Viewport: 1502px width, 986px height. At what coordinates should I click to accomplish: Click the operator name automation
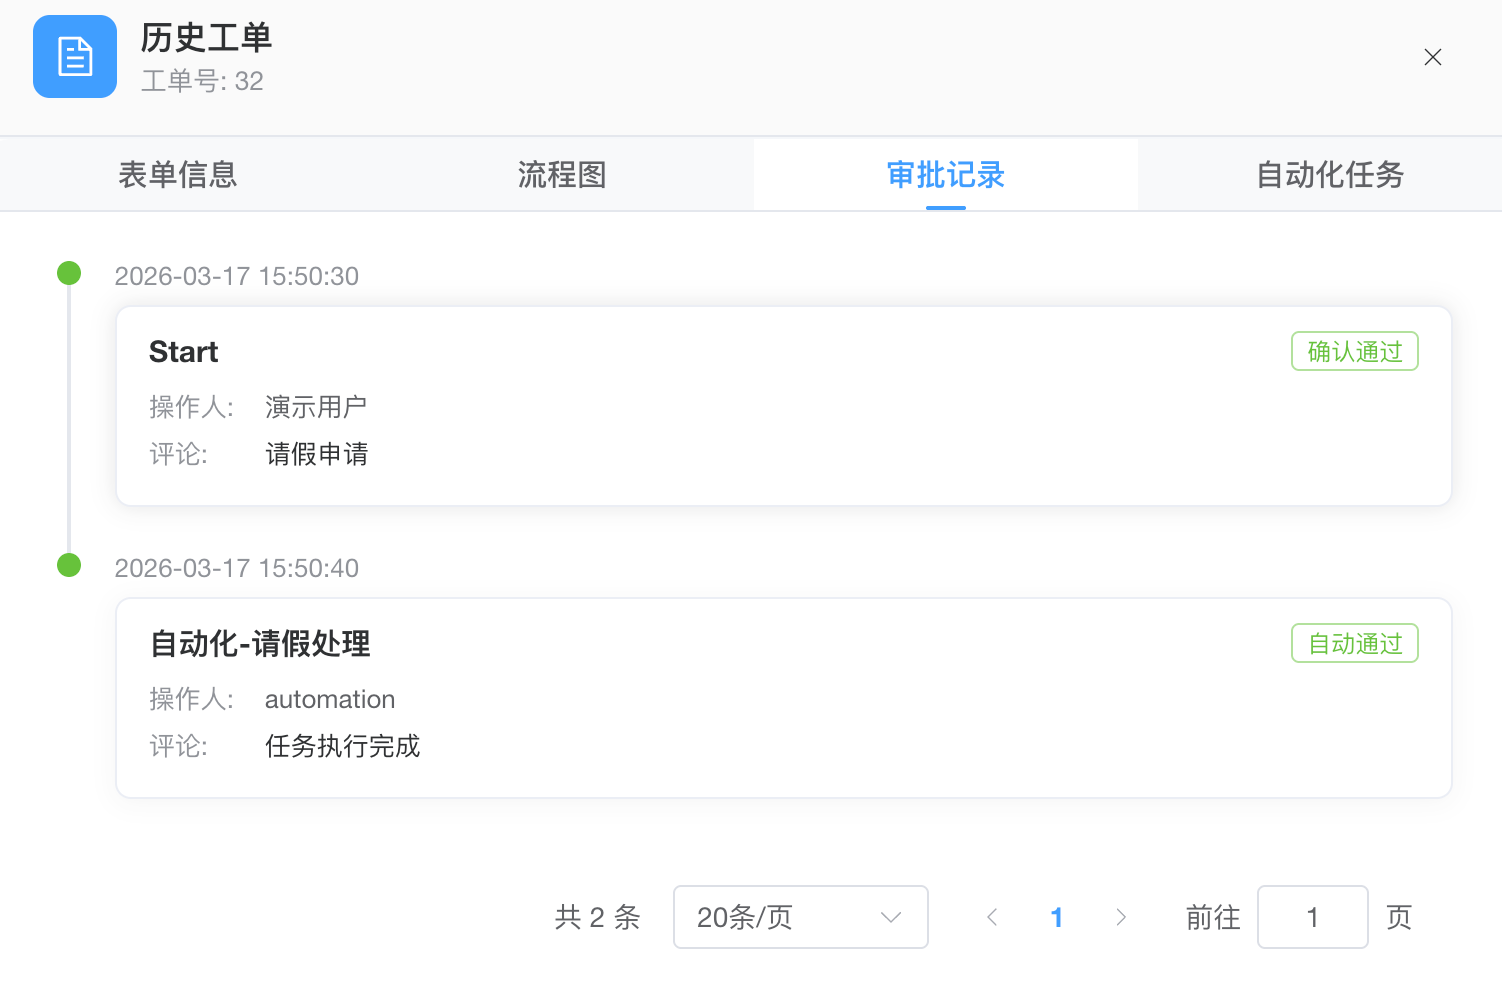(x=329, y=698)
